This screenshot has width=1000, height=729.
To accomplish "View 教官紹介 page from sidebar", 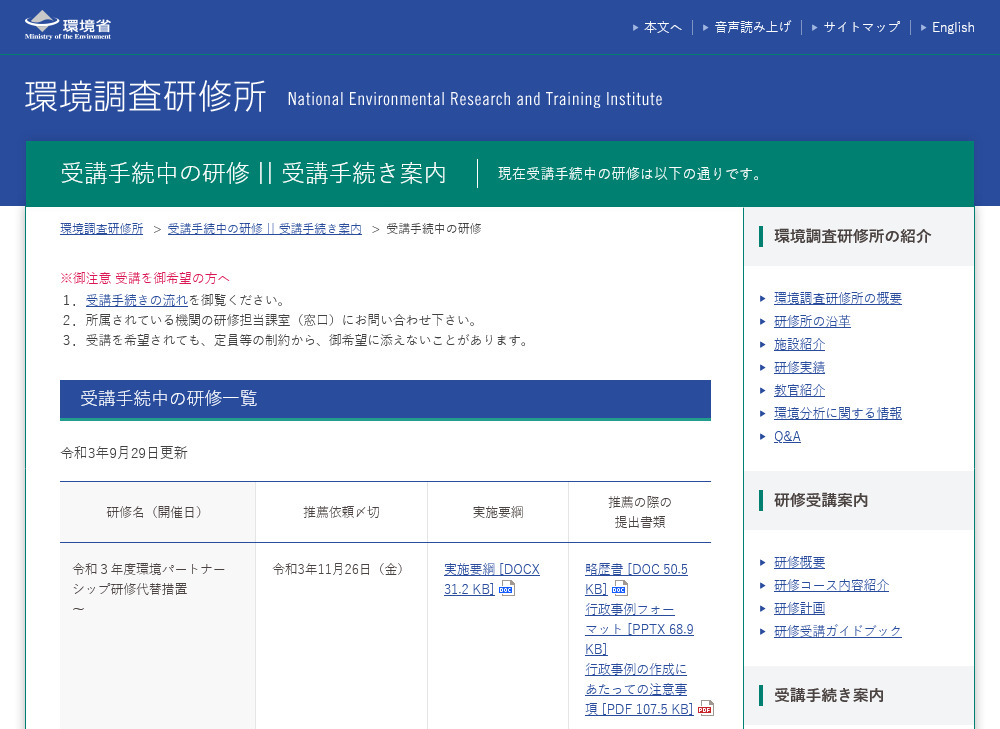I will [799, 390].
